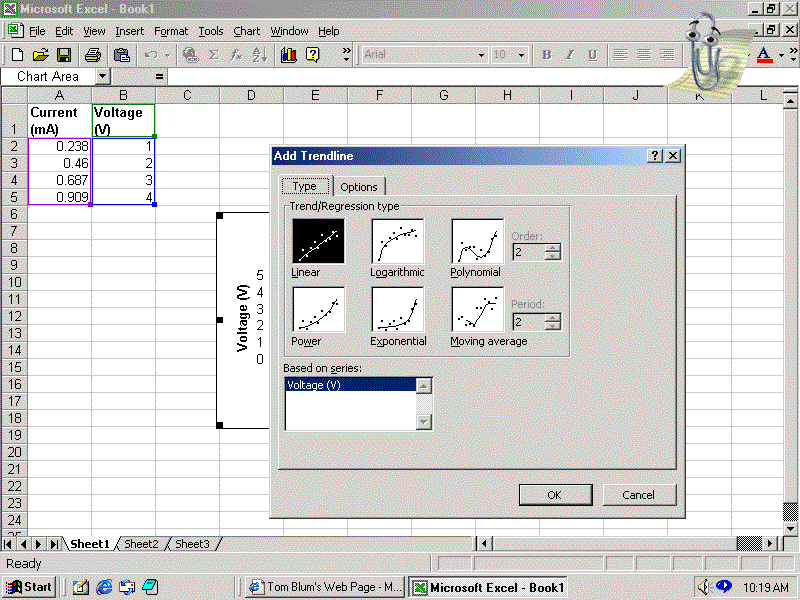Open the Font Color dropdown arrow
Image resolution: width=800 pixels, height=600 pixels.
pyautogui.click(x=781, y=55)
